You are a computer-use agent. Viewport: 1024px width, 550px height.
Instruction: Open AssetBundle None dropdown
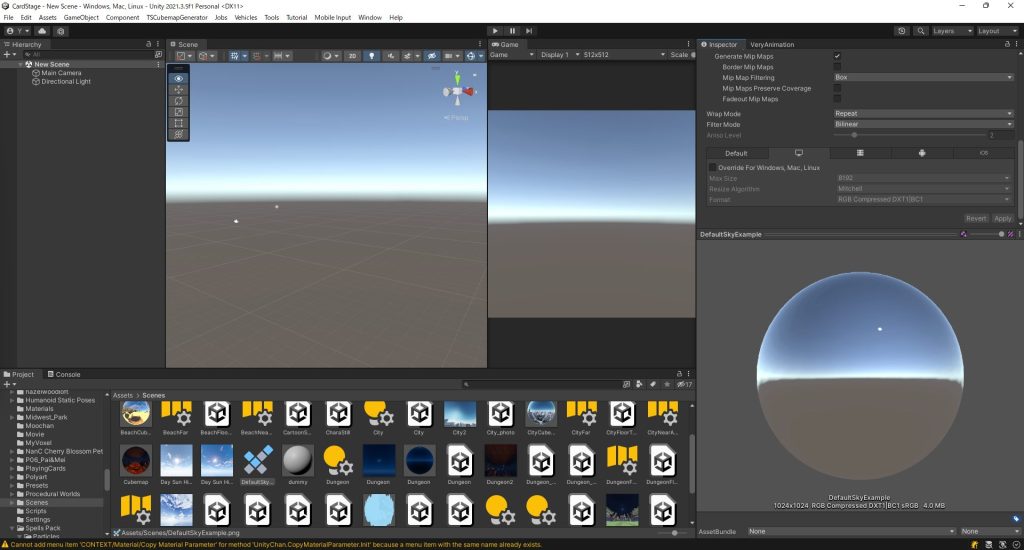tap(852, 532)
